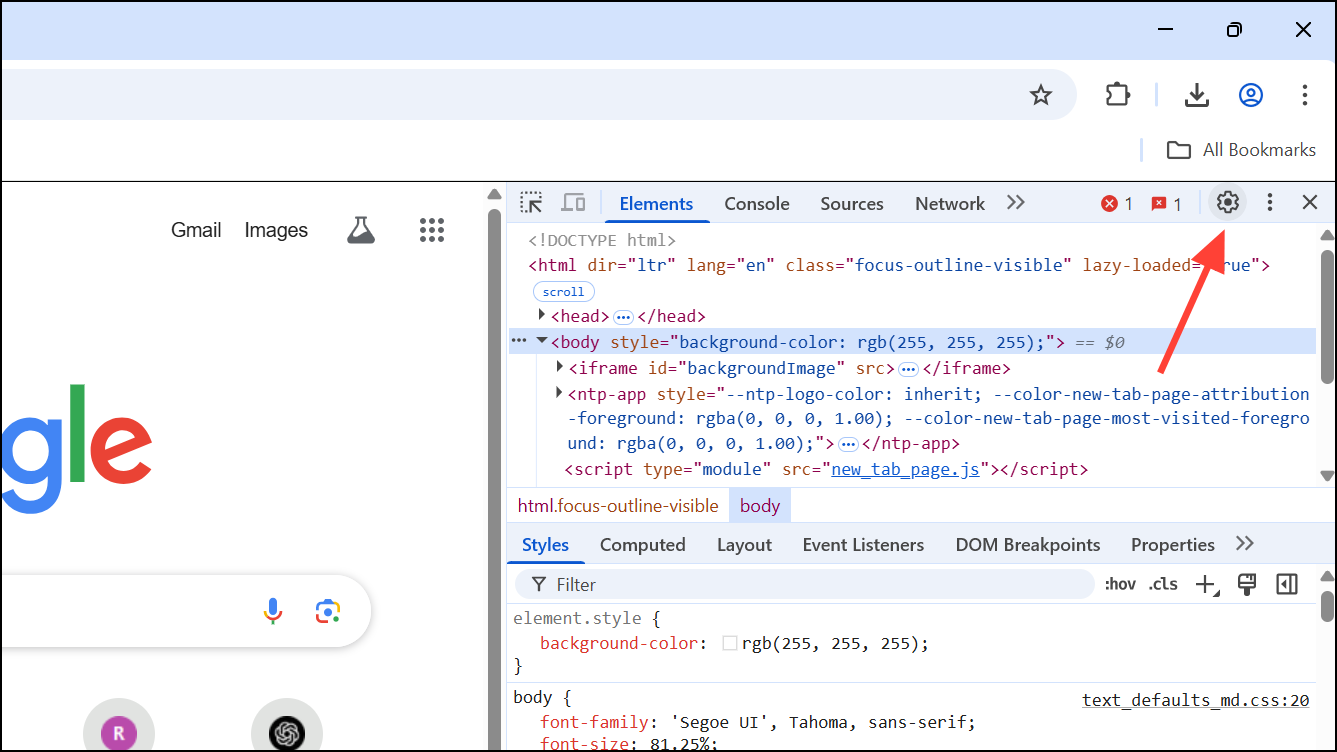
Task: Toggle the .cls class editor
Action: [1163, 584]
